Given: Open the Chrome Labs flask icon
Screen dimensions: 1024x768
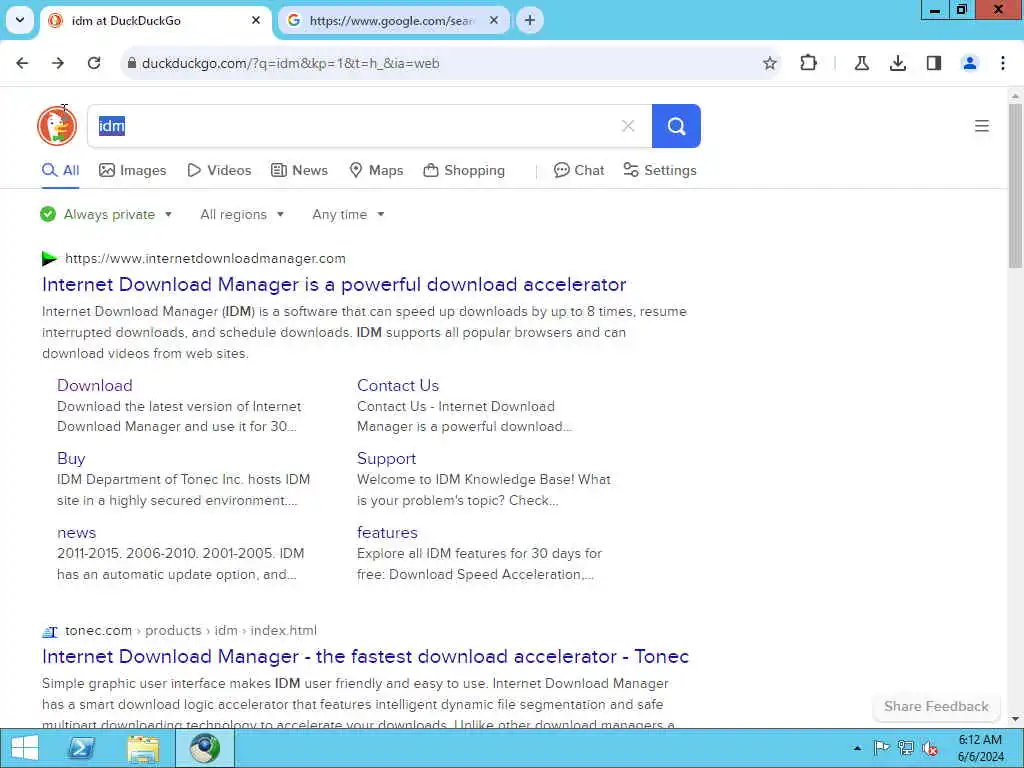Looking at the screenshot, I should tap(861, 63).
